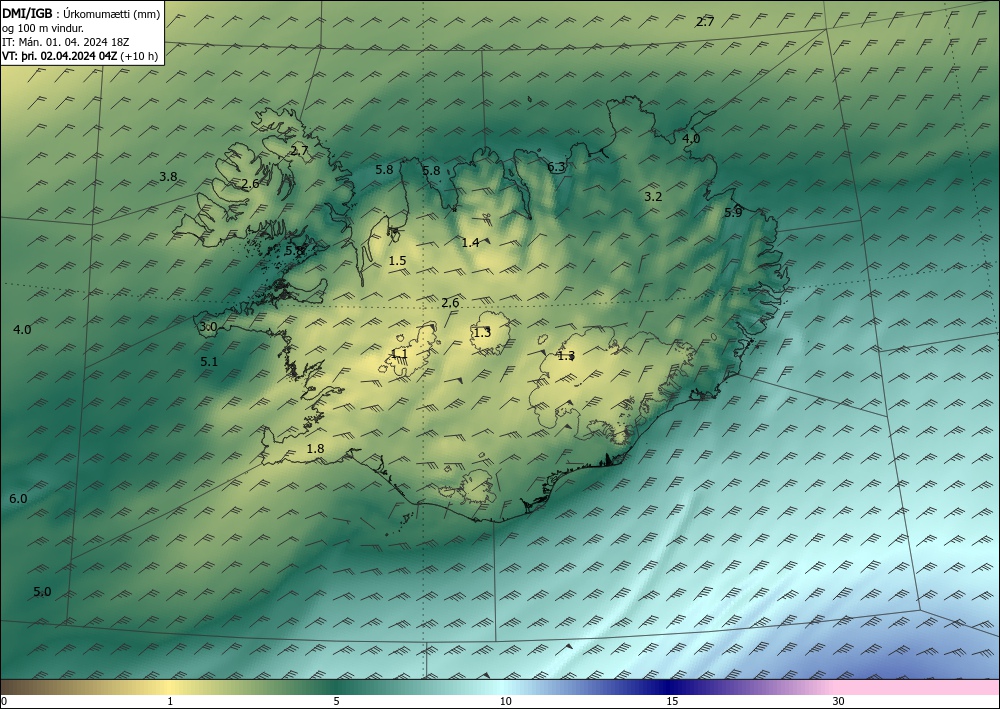
Task: Click the 1.5 value label
Action: coord(397,260)
